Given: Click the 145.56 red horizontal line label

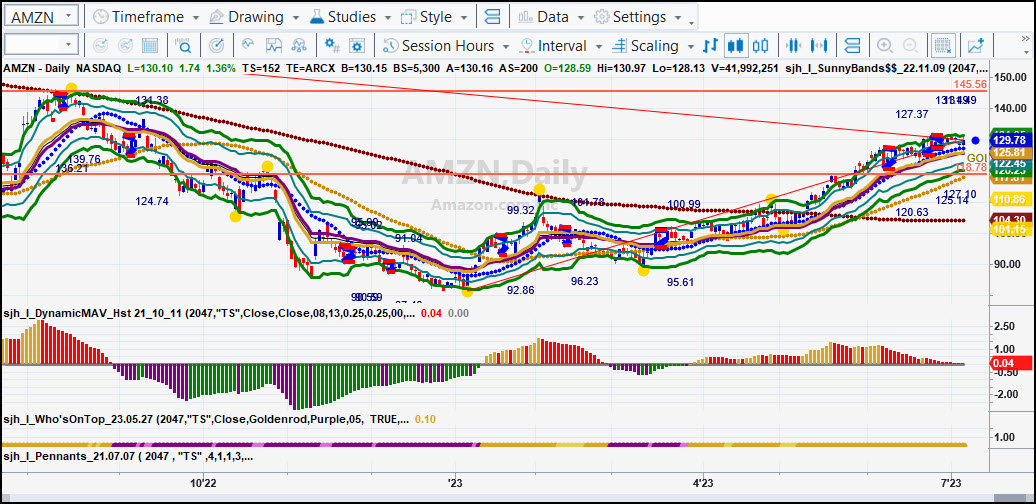Looking at the screenshot, I should (971, 84).
